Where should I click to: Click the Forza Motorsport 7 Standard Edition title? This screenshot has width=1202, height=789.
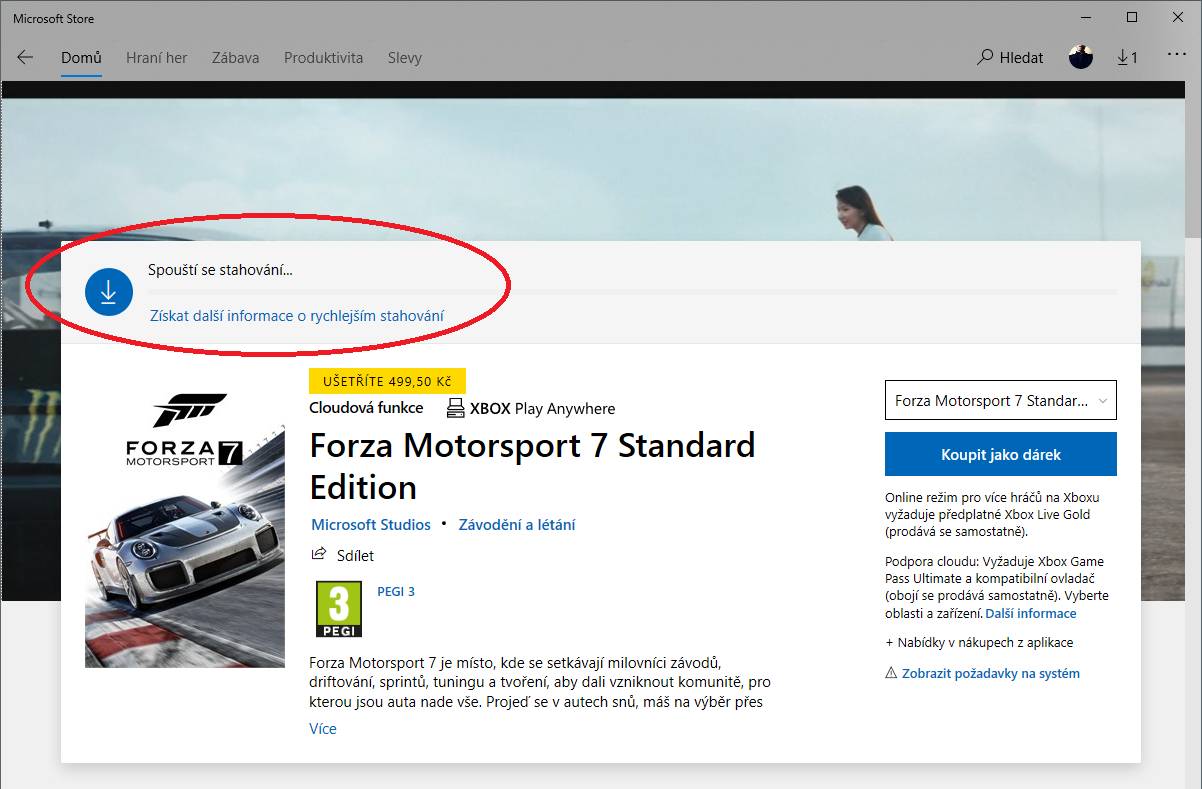[533, 466]
